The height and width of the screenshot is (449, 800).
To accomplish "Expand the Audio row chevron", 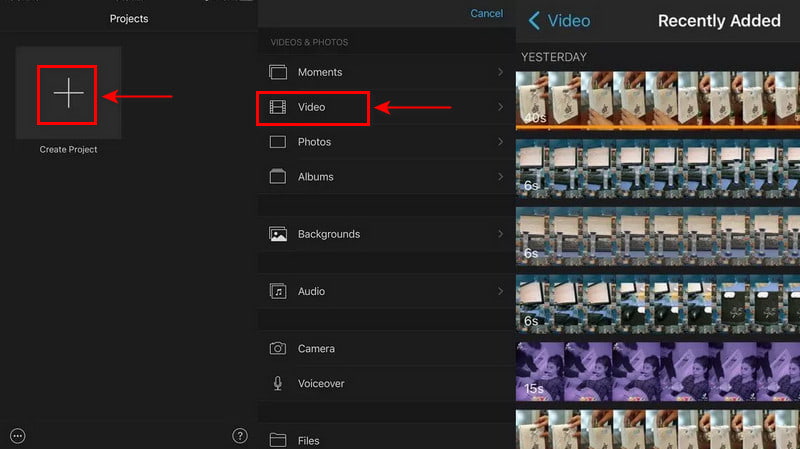I will pos(500,291).
